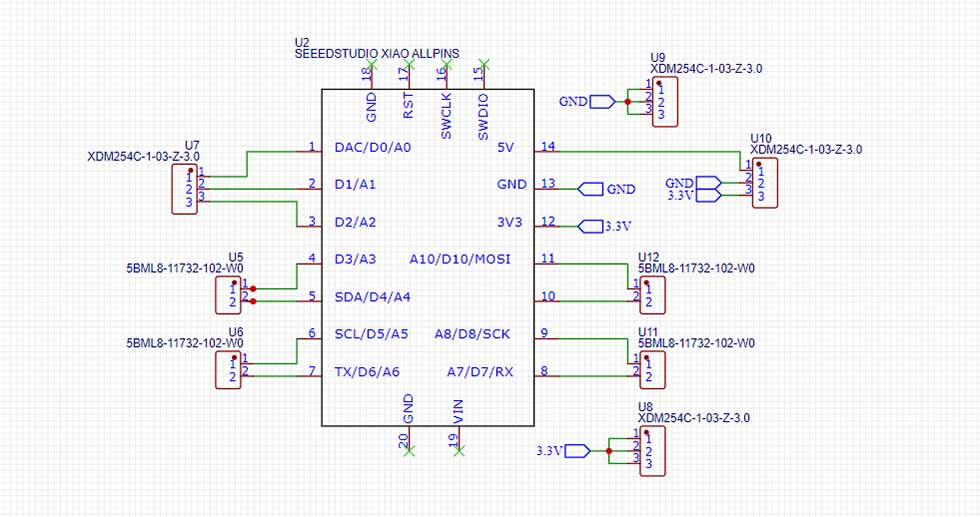Screen dimensions: 980x517
Task: Click the D3/A3 pin label
Action: [355, 259]
